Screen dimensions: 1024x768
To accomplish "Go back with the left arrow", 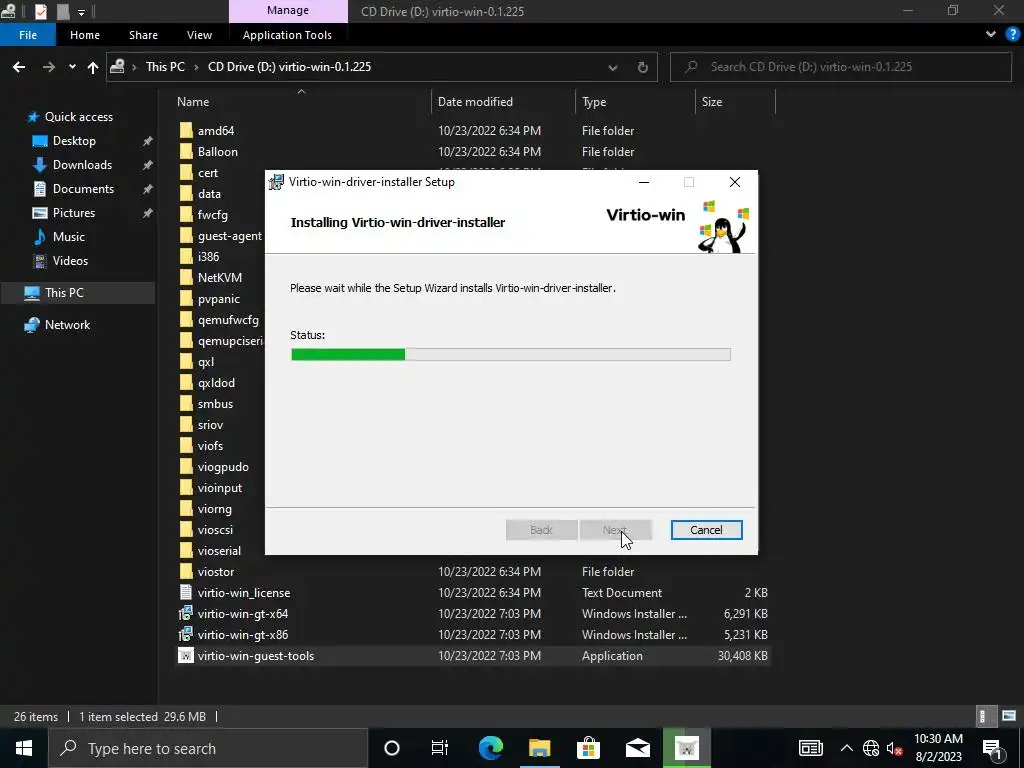I will point(19,67).
